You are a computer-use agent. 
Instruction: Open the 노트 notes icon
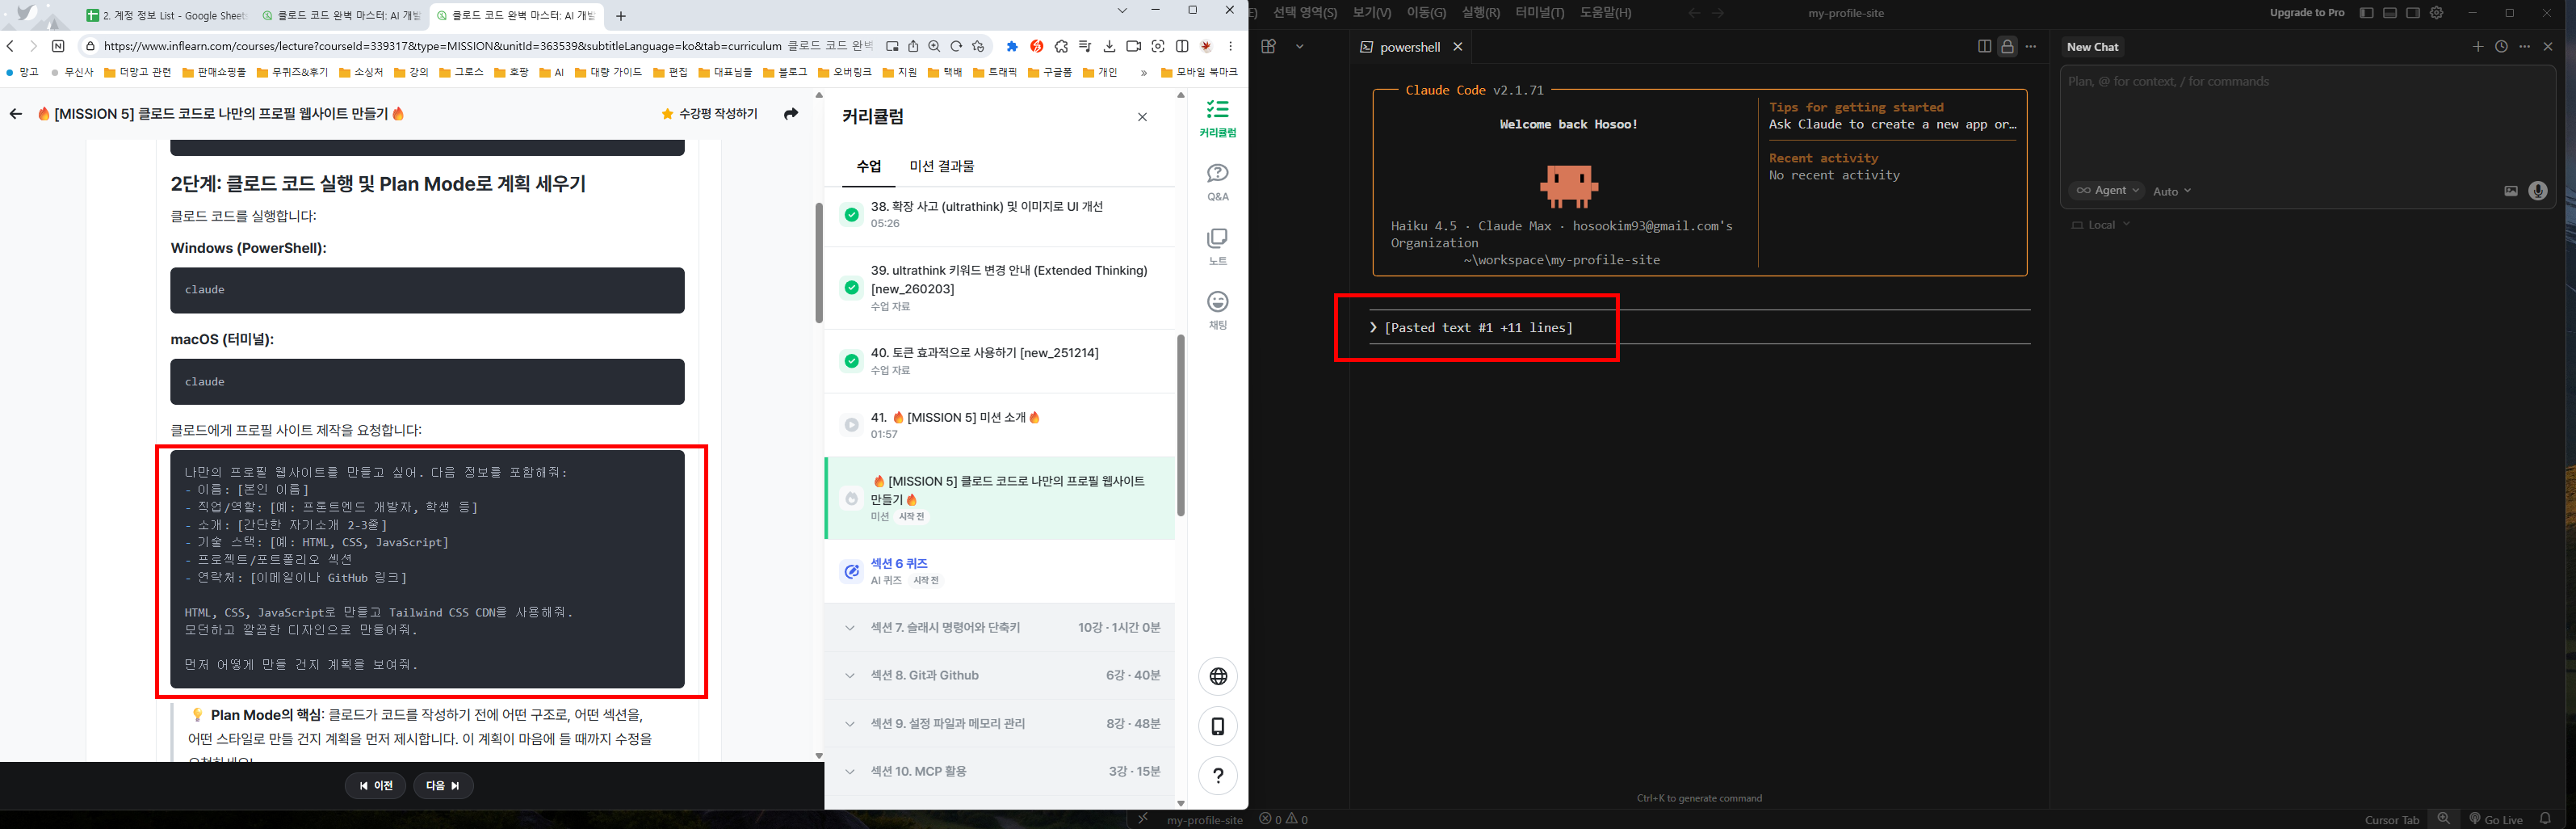[1217, 246]
